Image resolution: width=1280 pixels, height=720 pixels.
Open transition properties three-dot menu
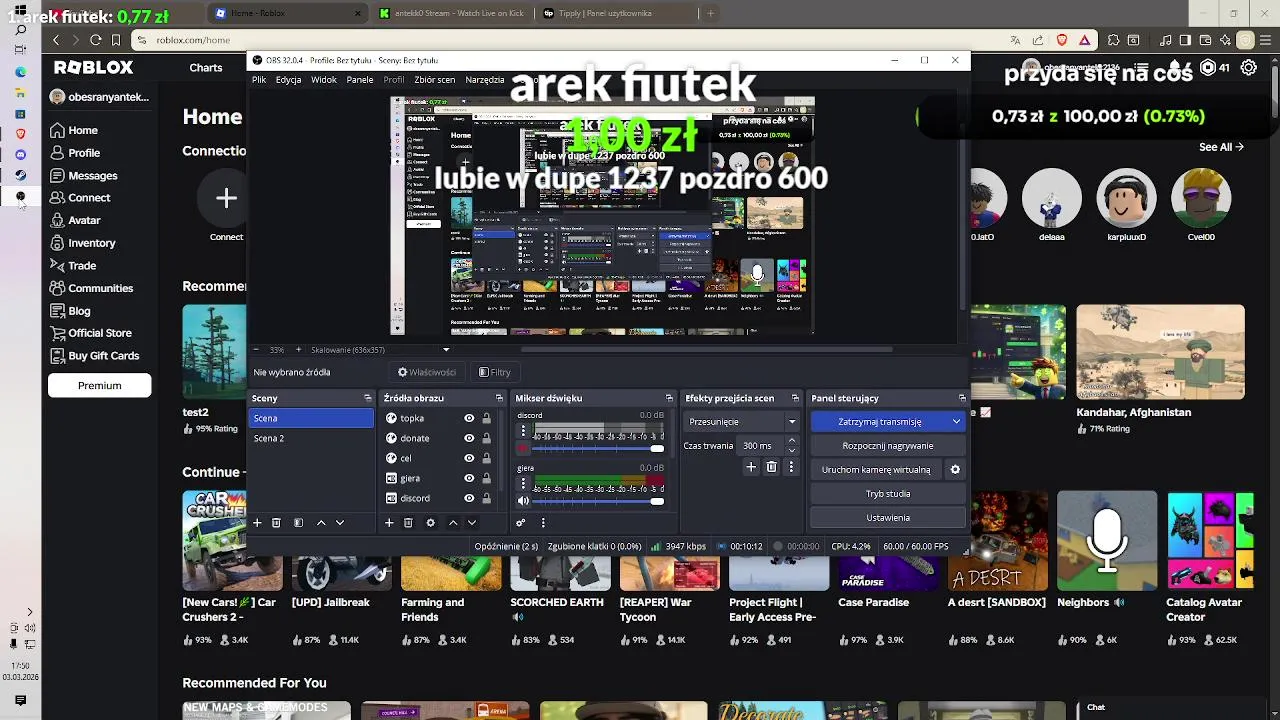click(791, 467)
